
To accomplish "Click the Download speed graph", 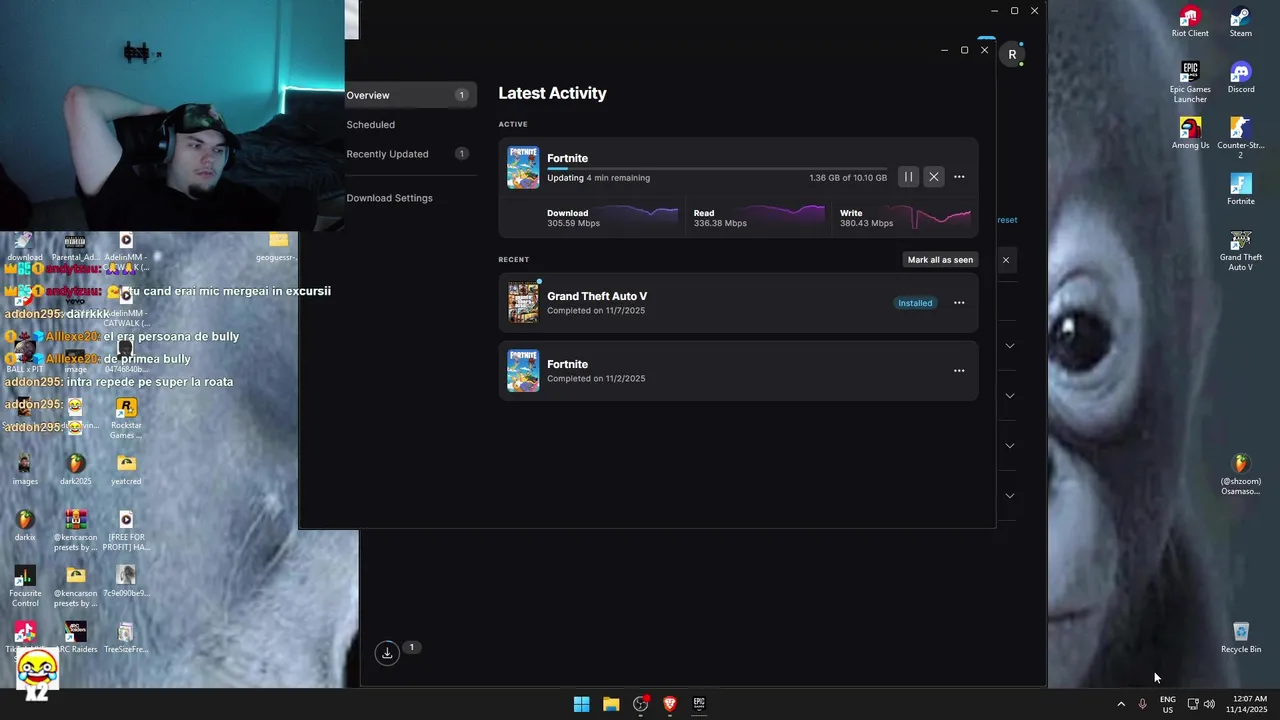I will click(x=638, y=216).
